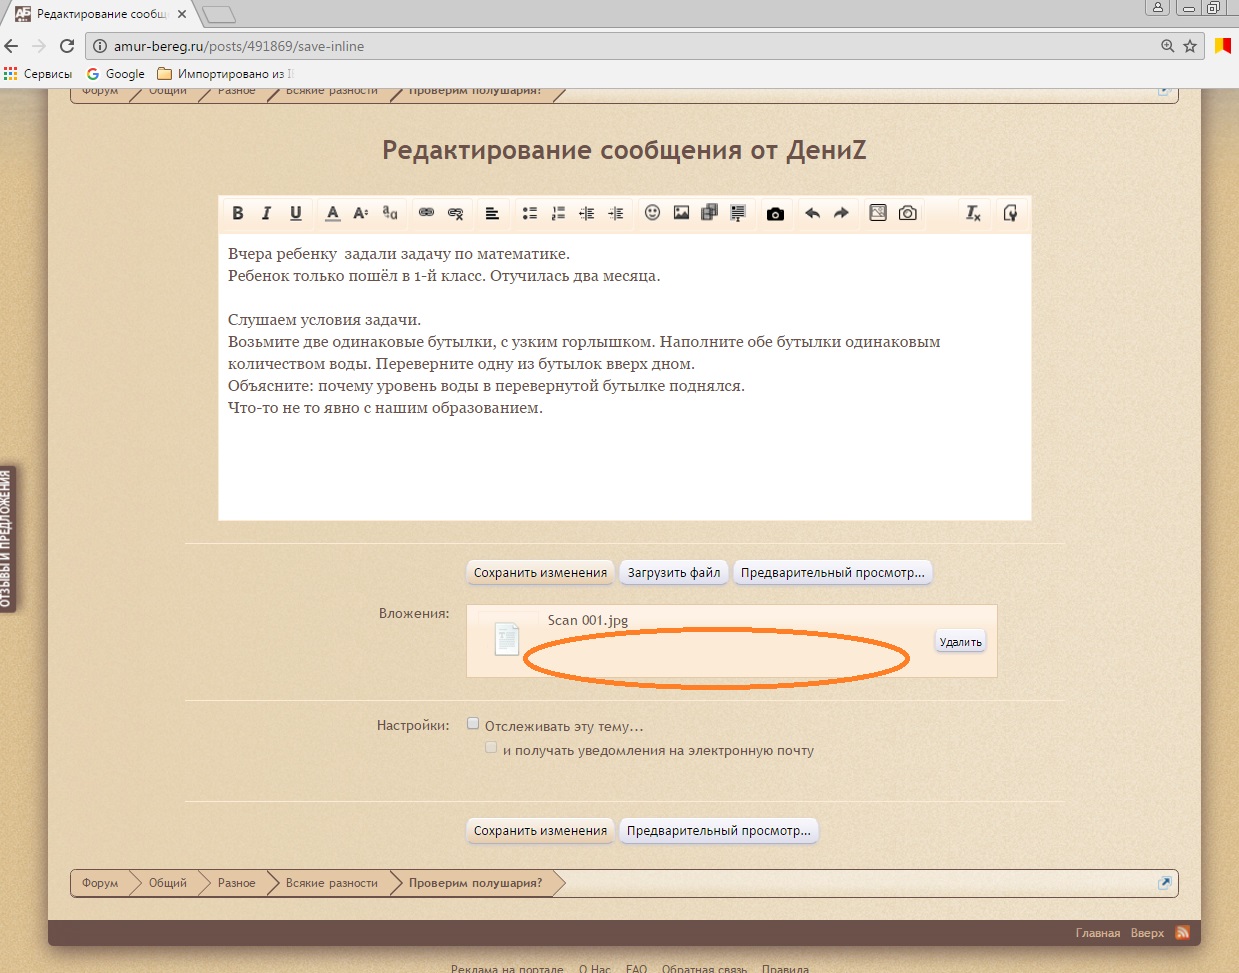Open the text color picker

[333, 213]
